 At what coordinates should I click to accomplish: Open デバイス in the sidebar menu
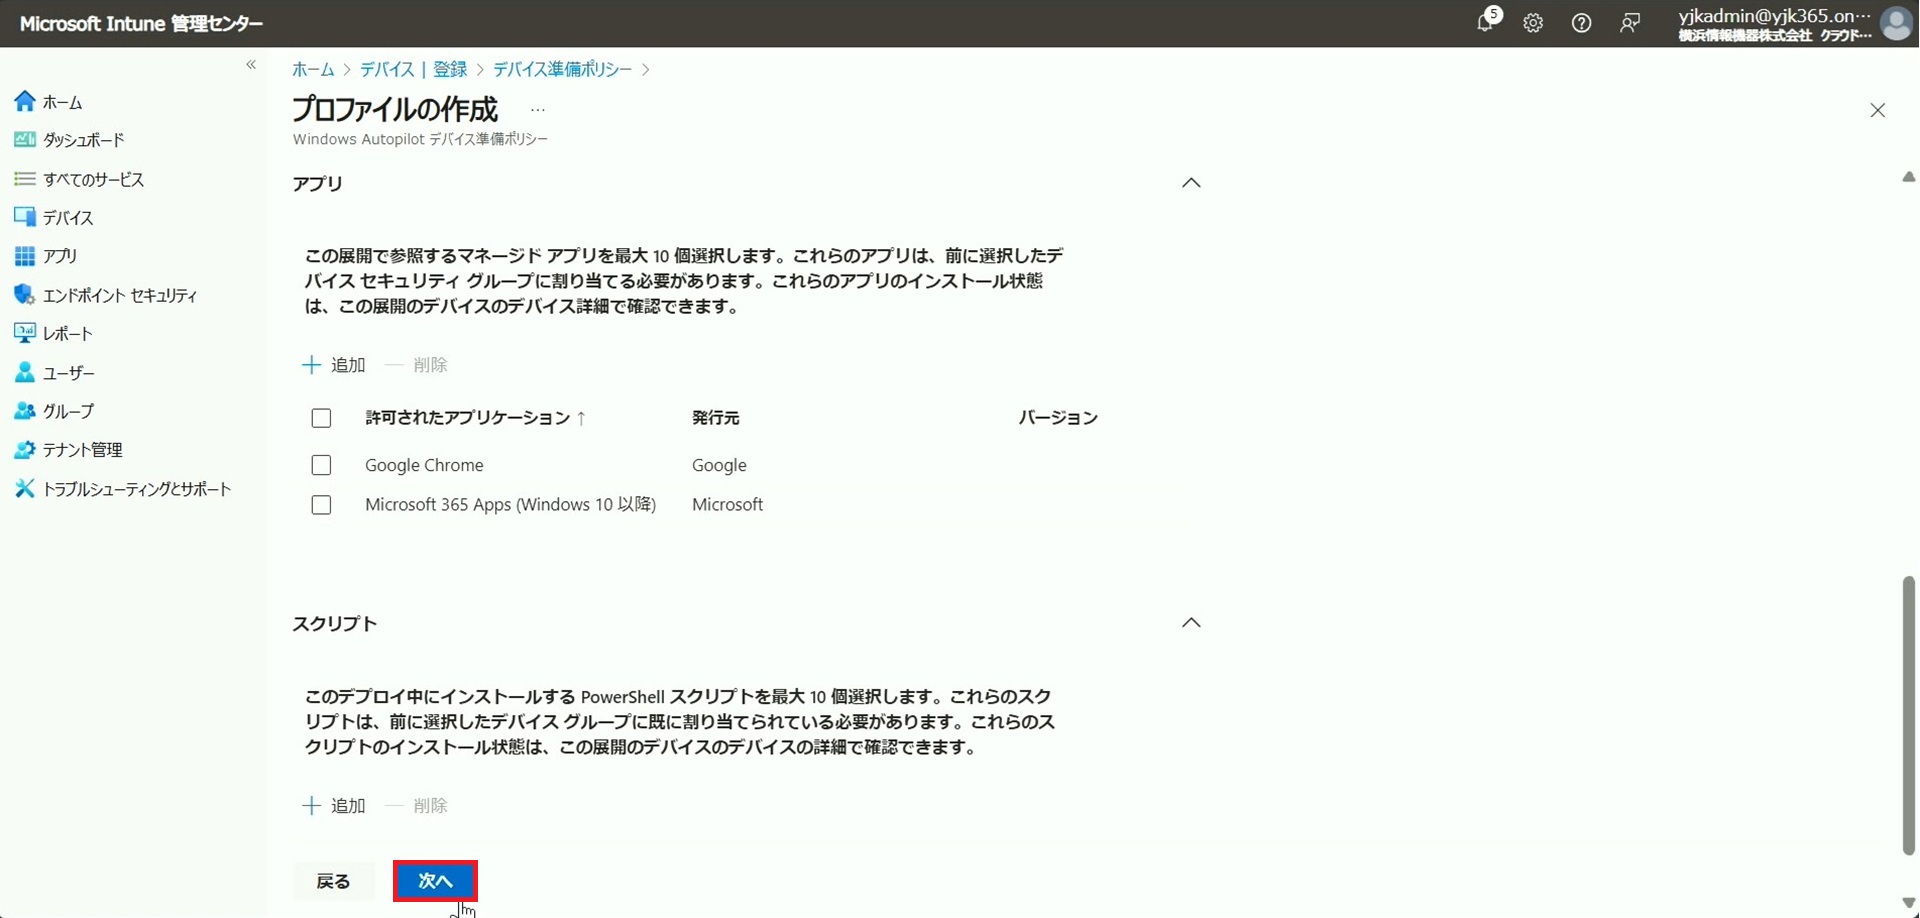(x=68, y=217)
